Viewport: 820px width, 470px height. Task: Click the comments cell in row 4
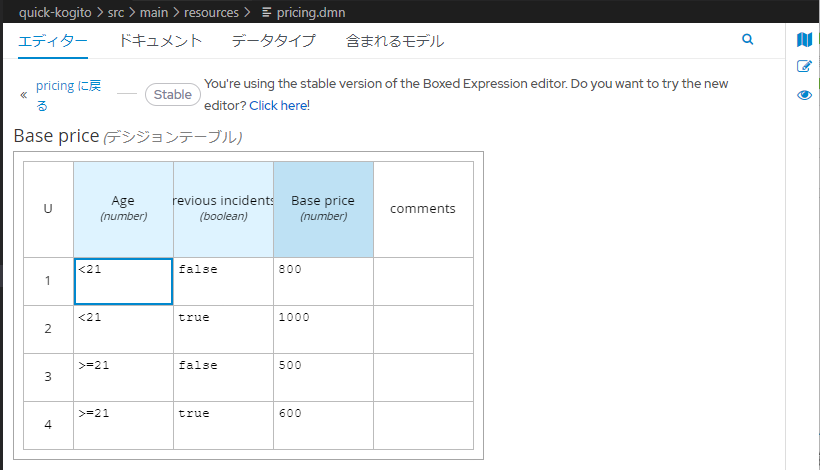click(423, 425)
